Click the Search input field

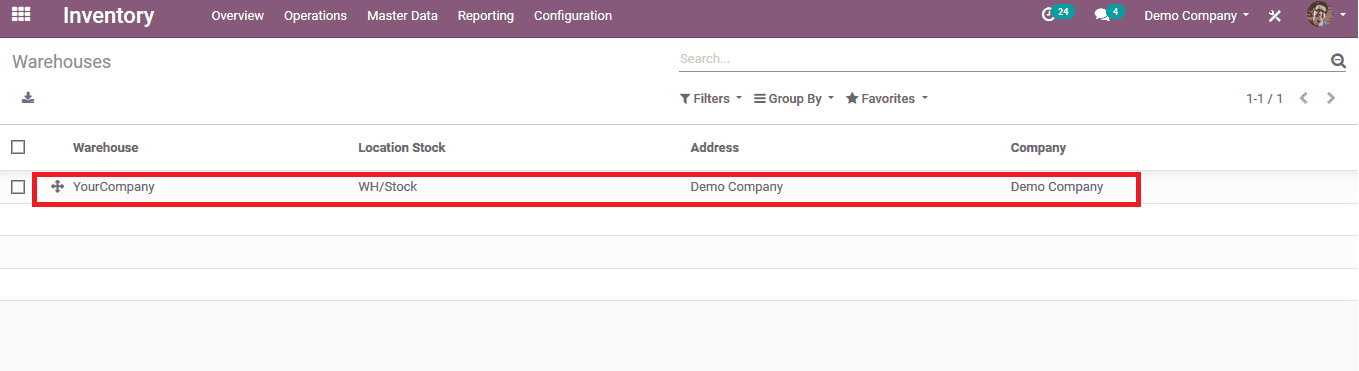point(1003,59)
